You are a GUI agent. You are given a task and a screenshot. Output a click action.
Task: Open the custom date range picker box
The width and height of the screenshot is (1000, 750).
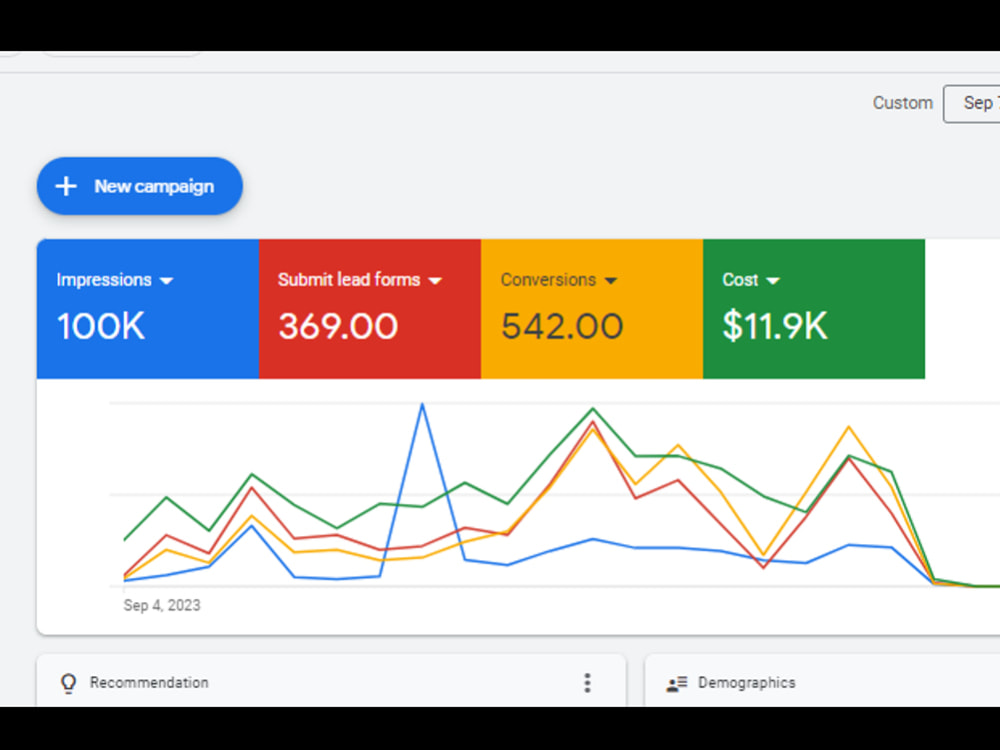click(972, 103)
